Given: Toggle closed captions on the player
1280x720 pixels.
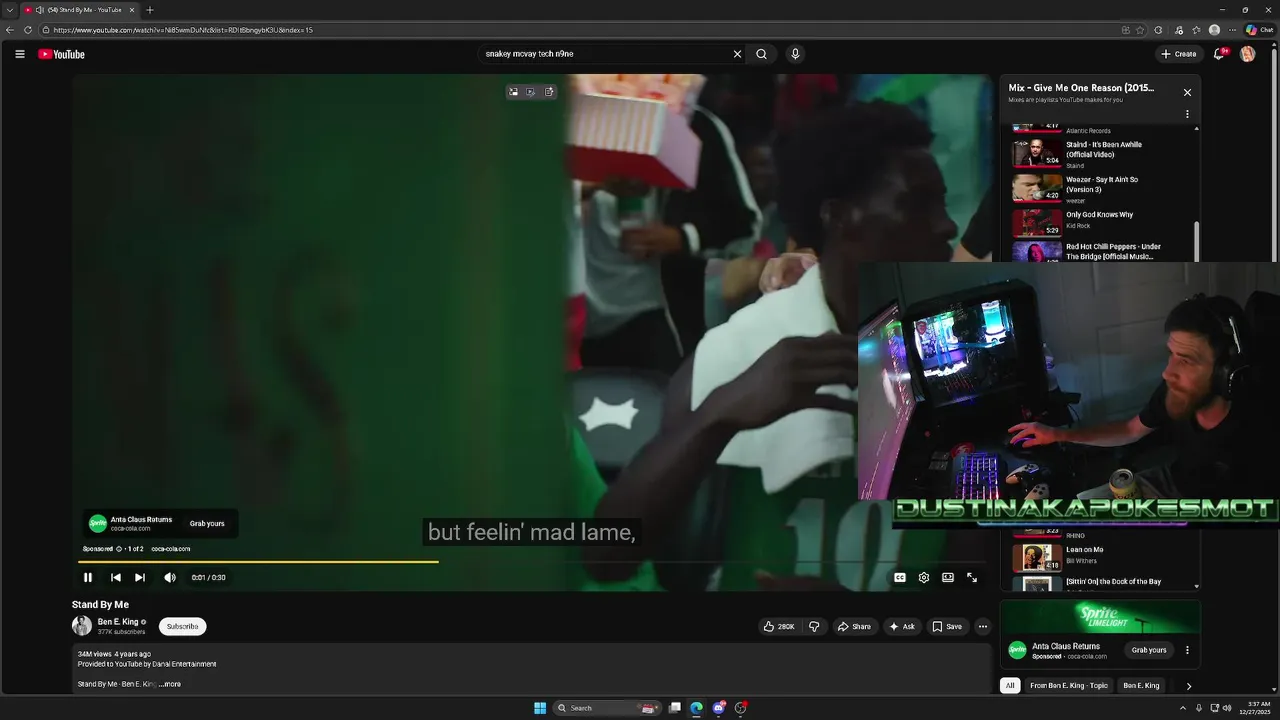Looking at the screenshot, I should pyautogui.click(x=900, y=577).
